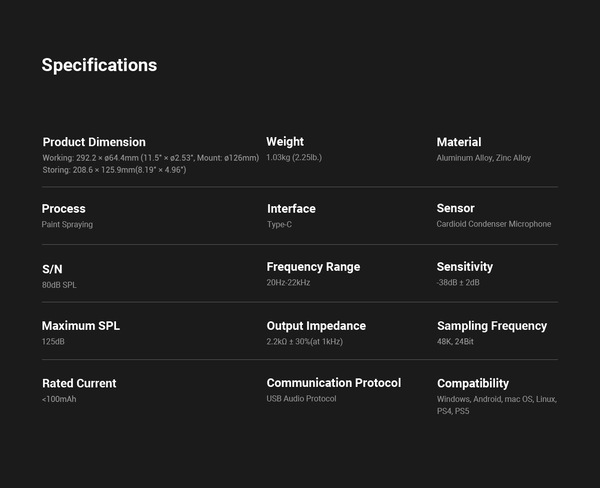600x488 pixels.
Task: Click Aluminum Alloy, Zinc Alloy text
Action: point(483,158)
